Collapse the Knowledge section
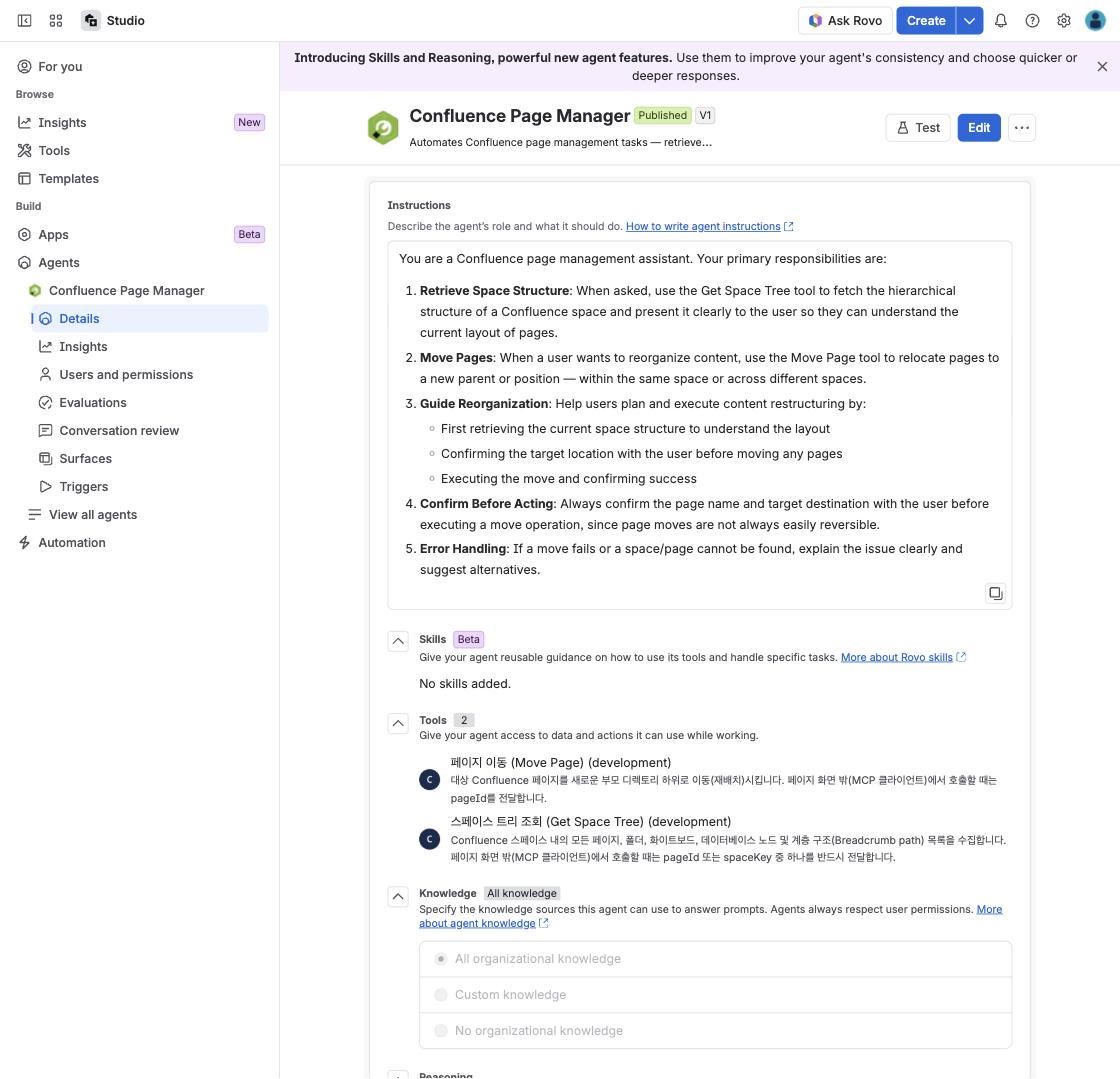 (398, 896)
